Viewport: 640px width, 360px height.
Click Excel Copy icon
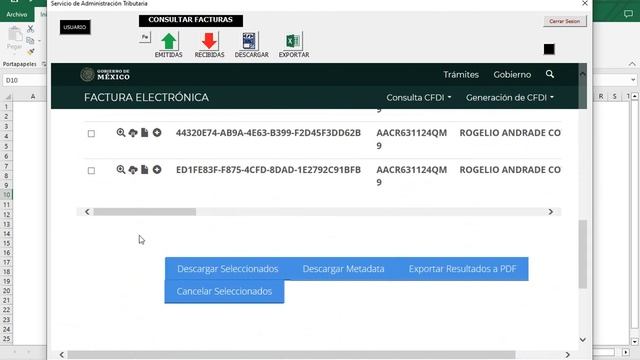(x=30, y=40)
